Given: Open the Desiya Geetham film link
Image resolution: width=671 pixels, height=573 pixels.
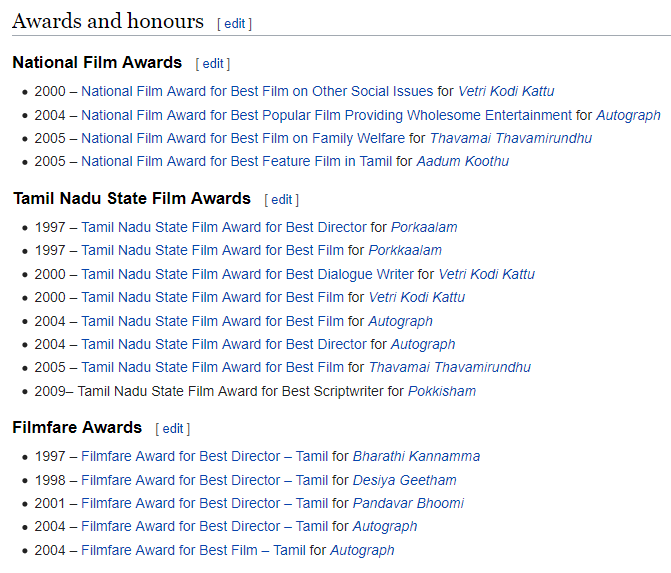Looking at the screenshot, I should point(405,481).
